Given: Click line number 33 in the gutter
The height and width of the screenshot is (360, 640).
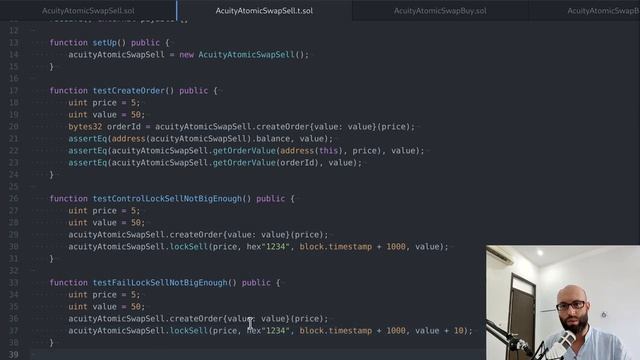Looking at the screenshot, I should click(13, 283).
